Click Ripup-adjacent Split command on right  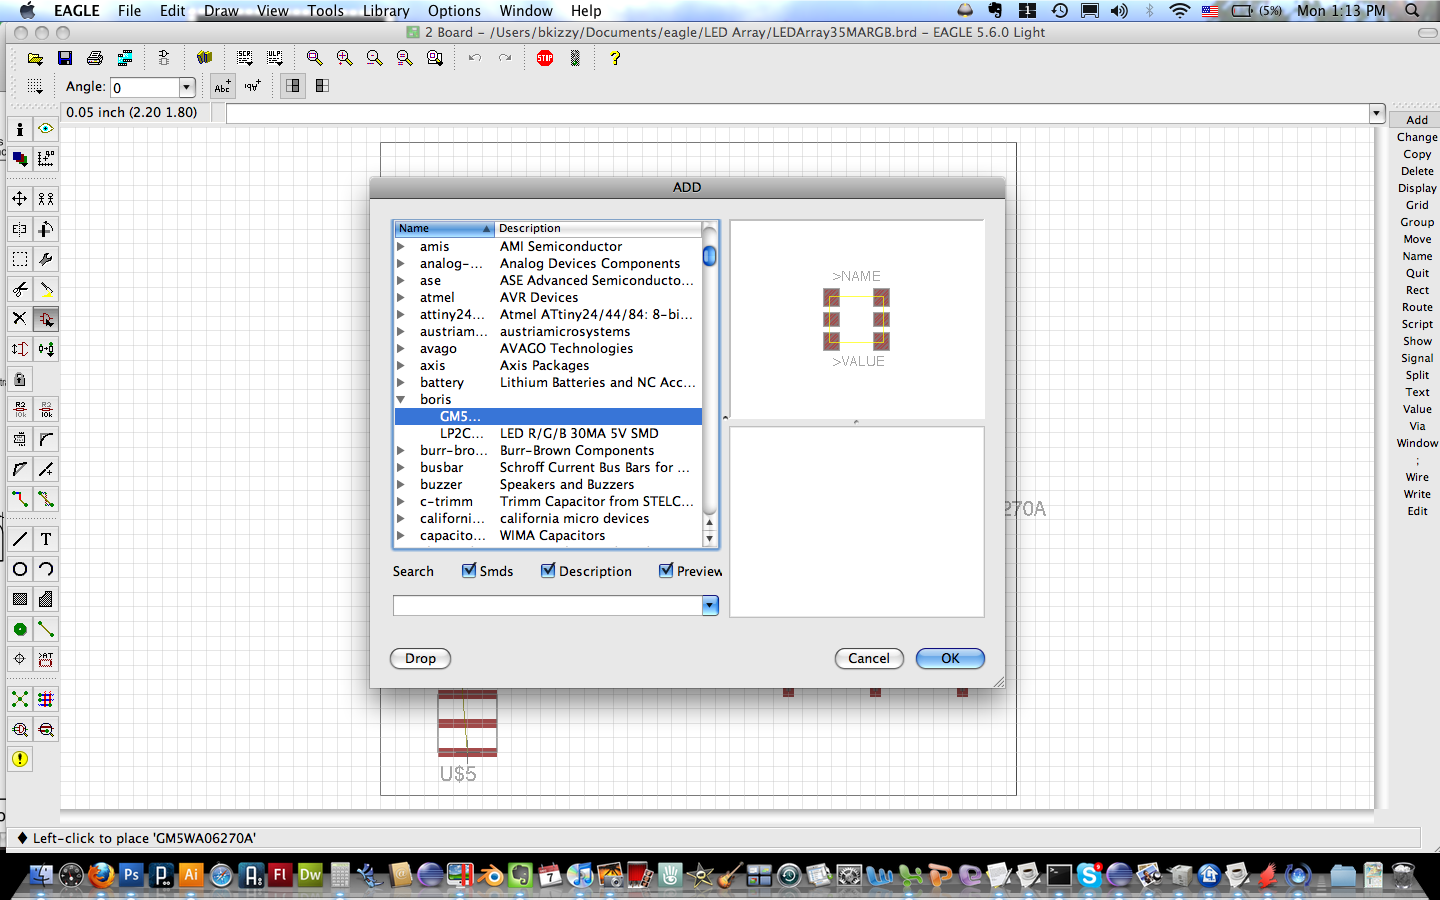tap(1417, 375)
